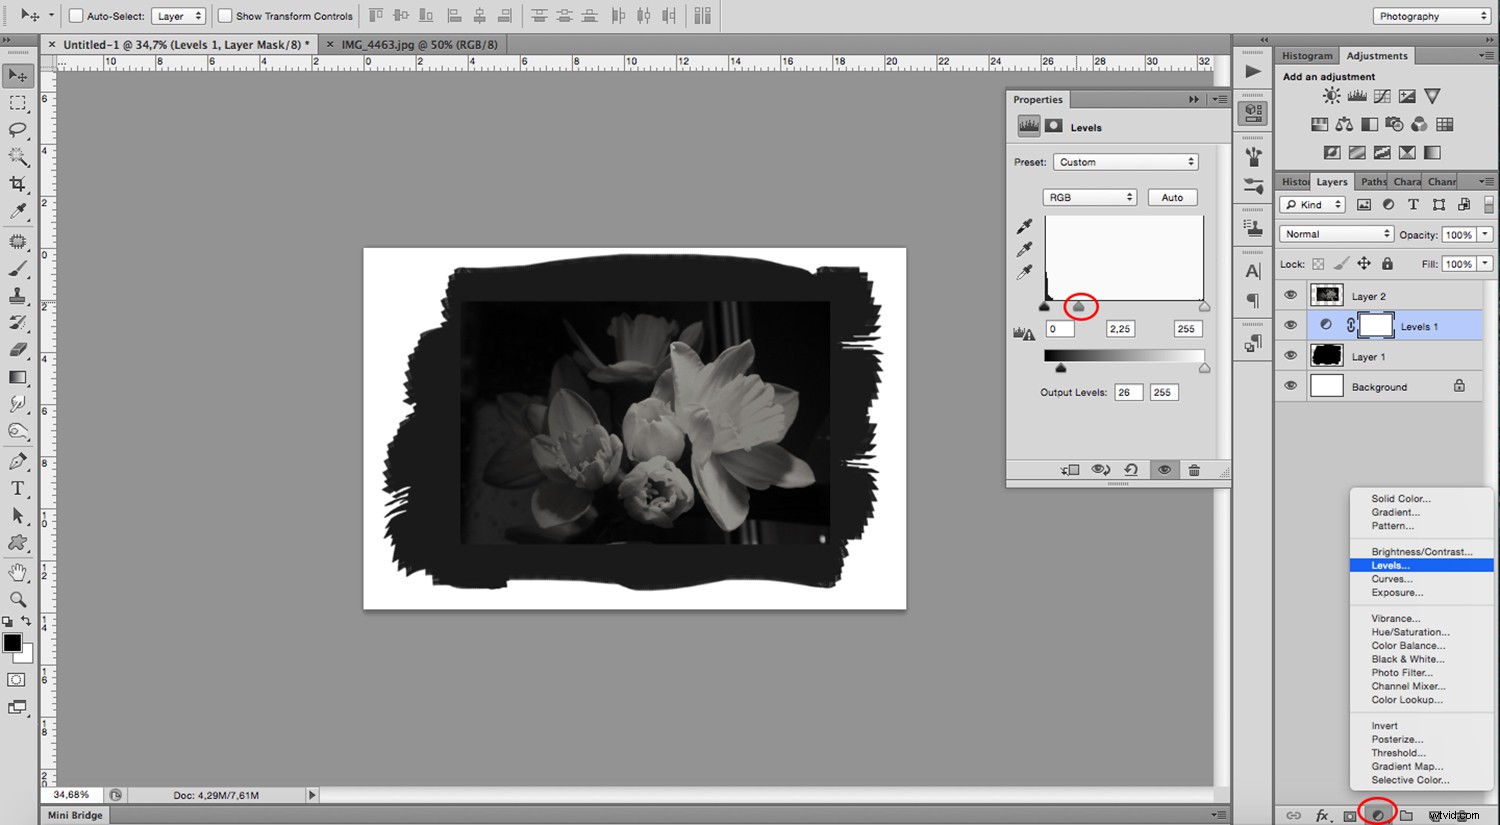Image resolution: width=1500 pixels, height=825 pixels.
Task: Choose Gradient Map from the adjustment menu
Action: 1407,766
